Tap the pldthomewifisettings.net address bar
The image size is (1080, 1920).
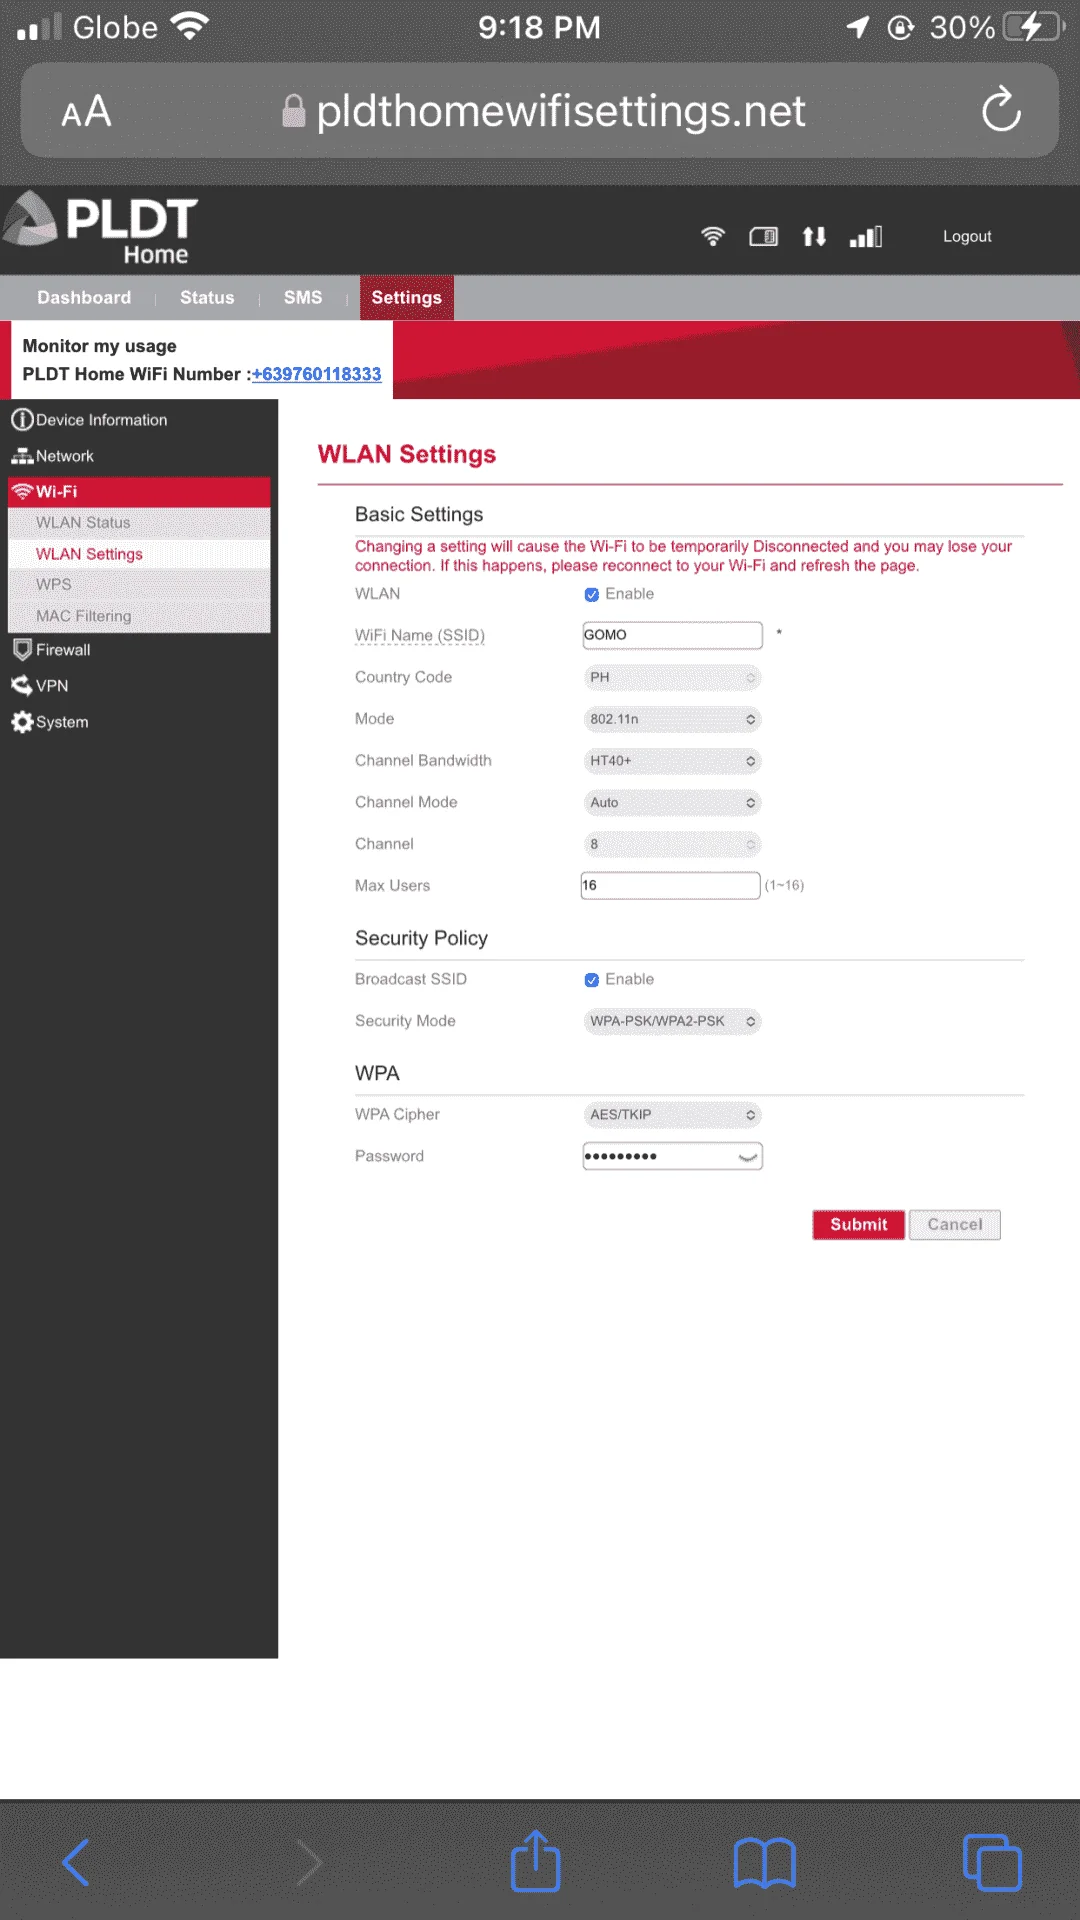(x=540, y=111)
